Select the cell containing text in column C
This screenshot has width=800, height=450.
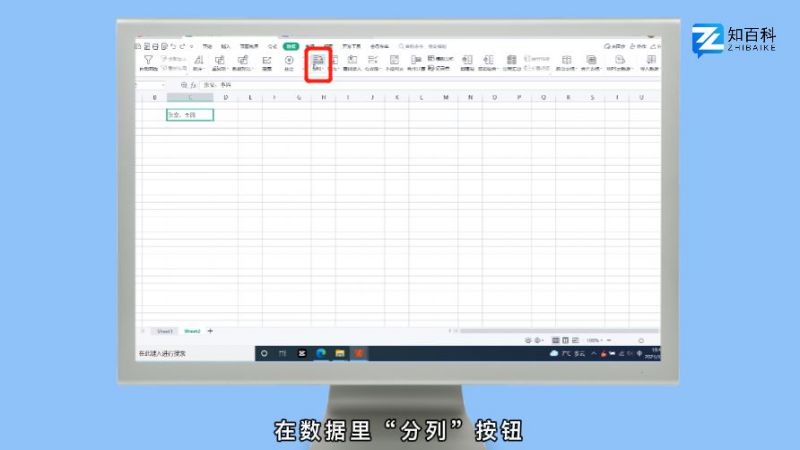point(189,115)
